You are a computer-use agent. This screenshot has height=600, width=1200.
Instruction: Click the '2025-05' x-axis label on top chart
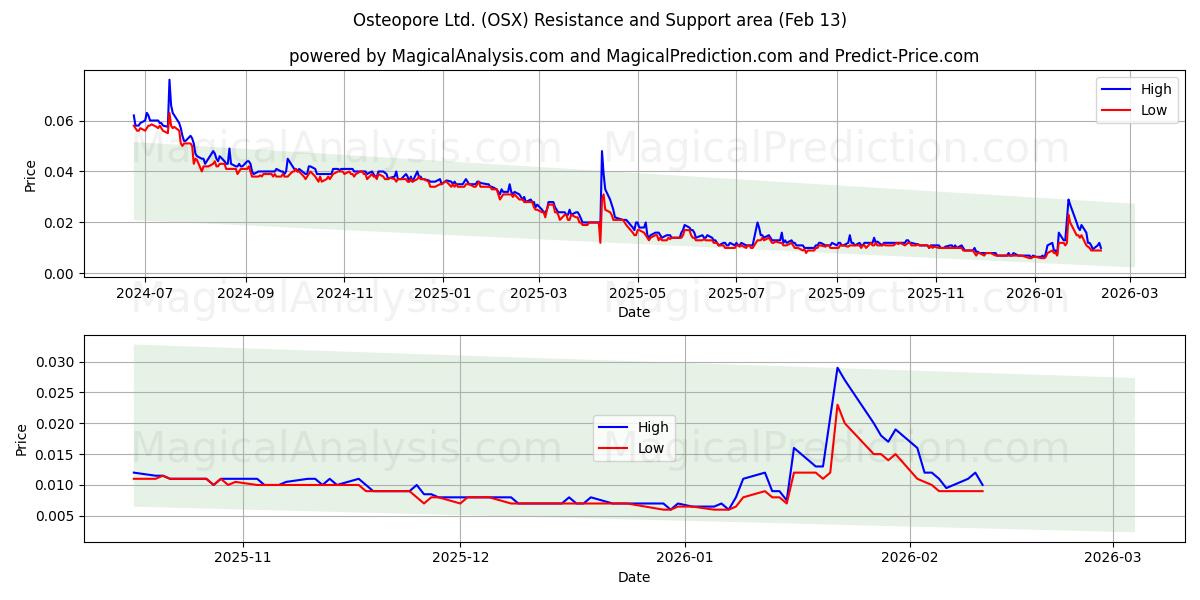637,293
